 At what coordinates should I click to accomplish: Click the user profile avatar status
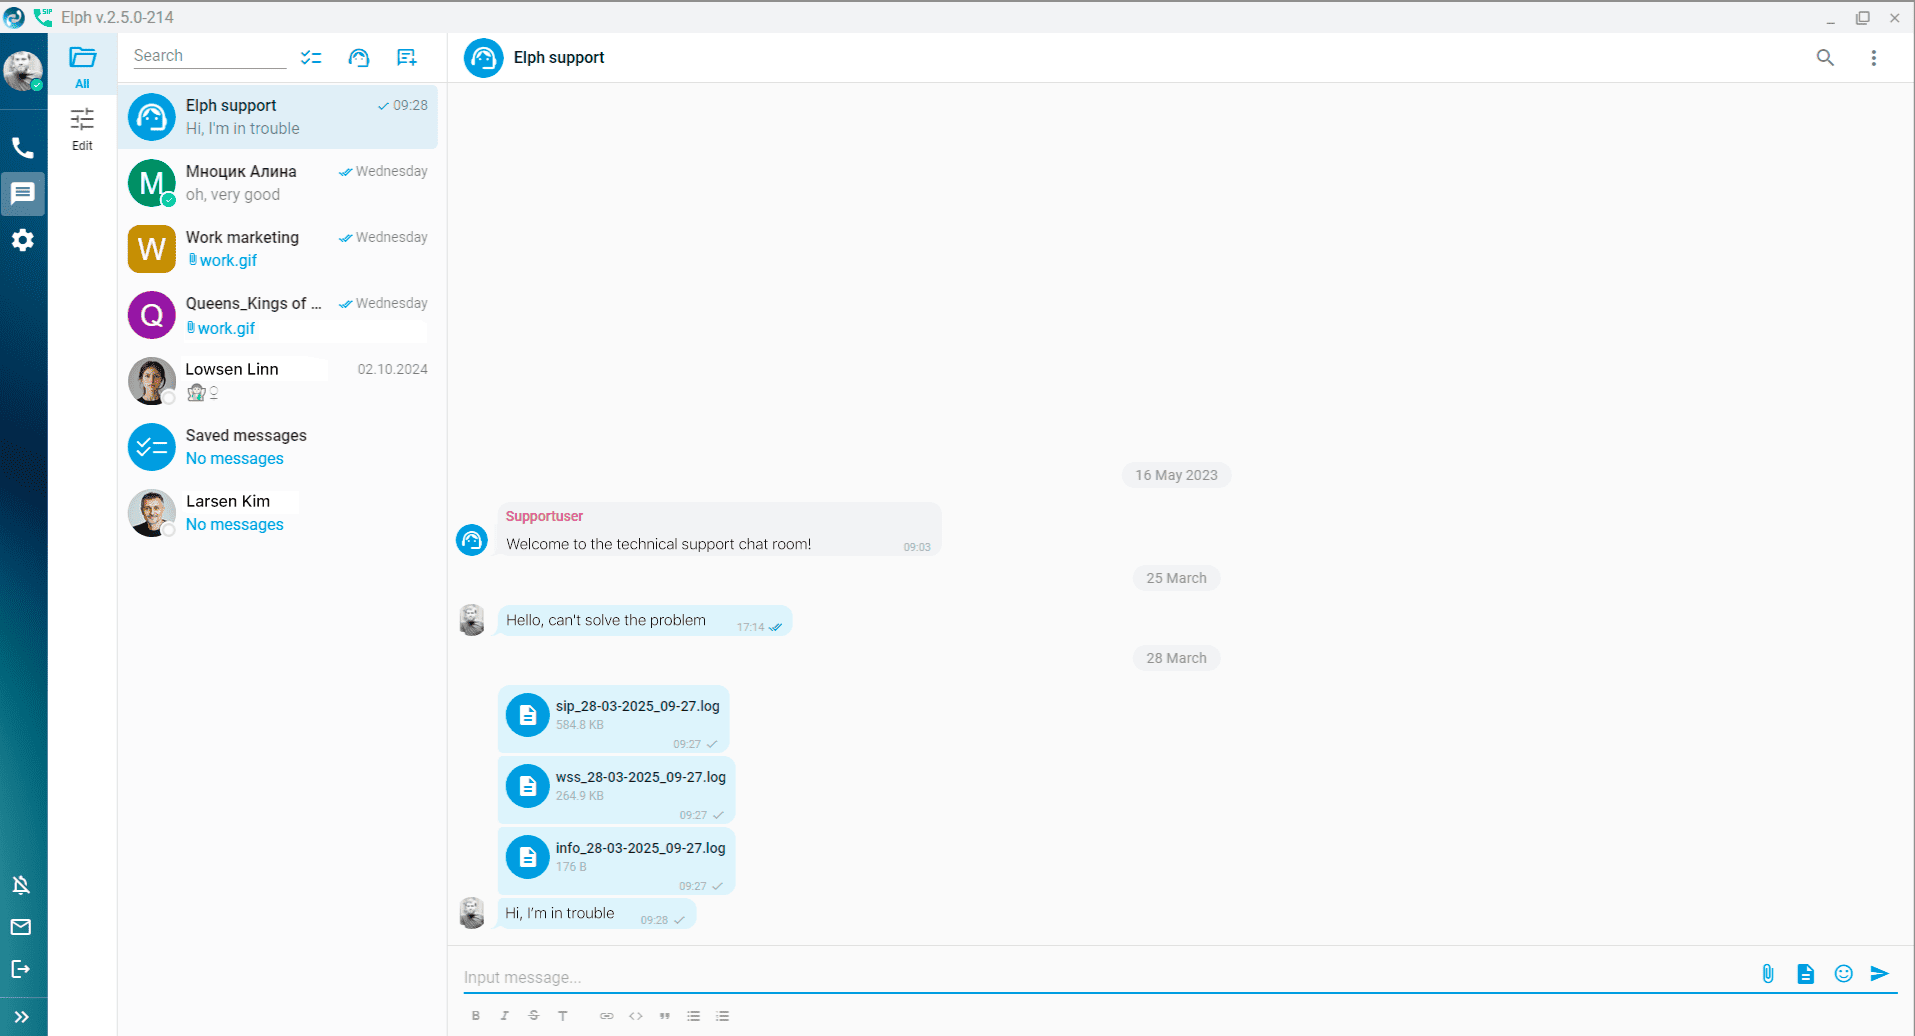click(x=22, y=70)
